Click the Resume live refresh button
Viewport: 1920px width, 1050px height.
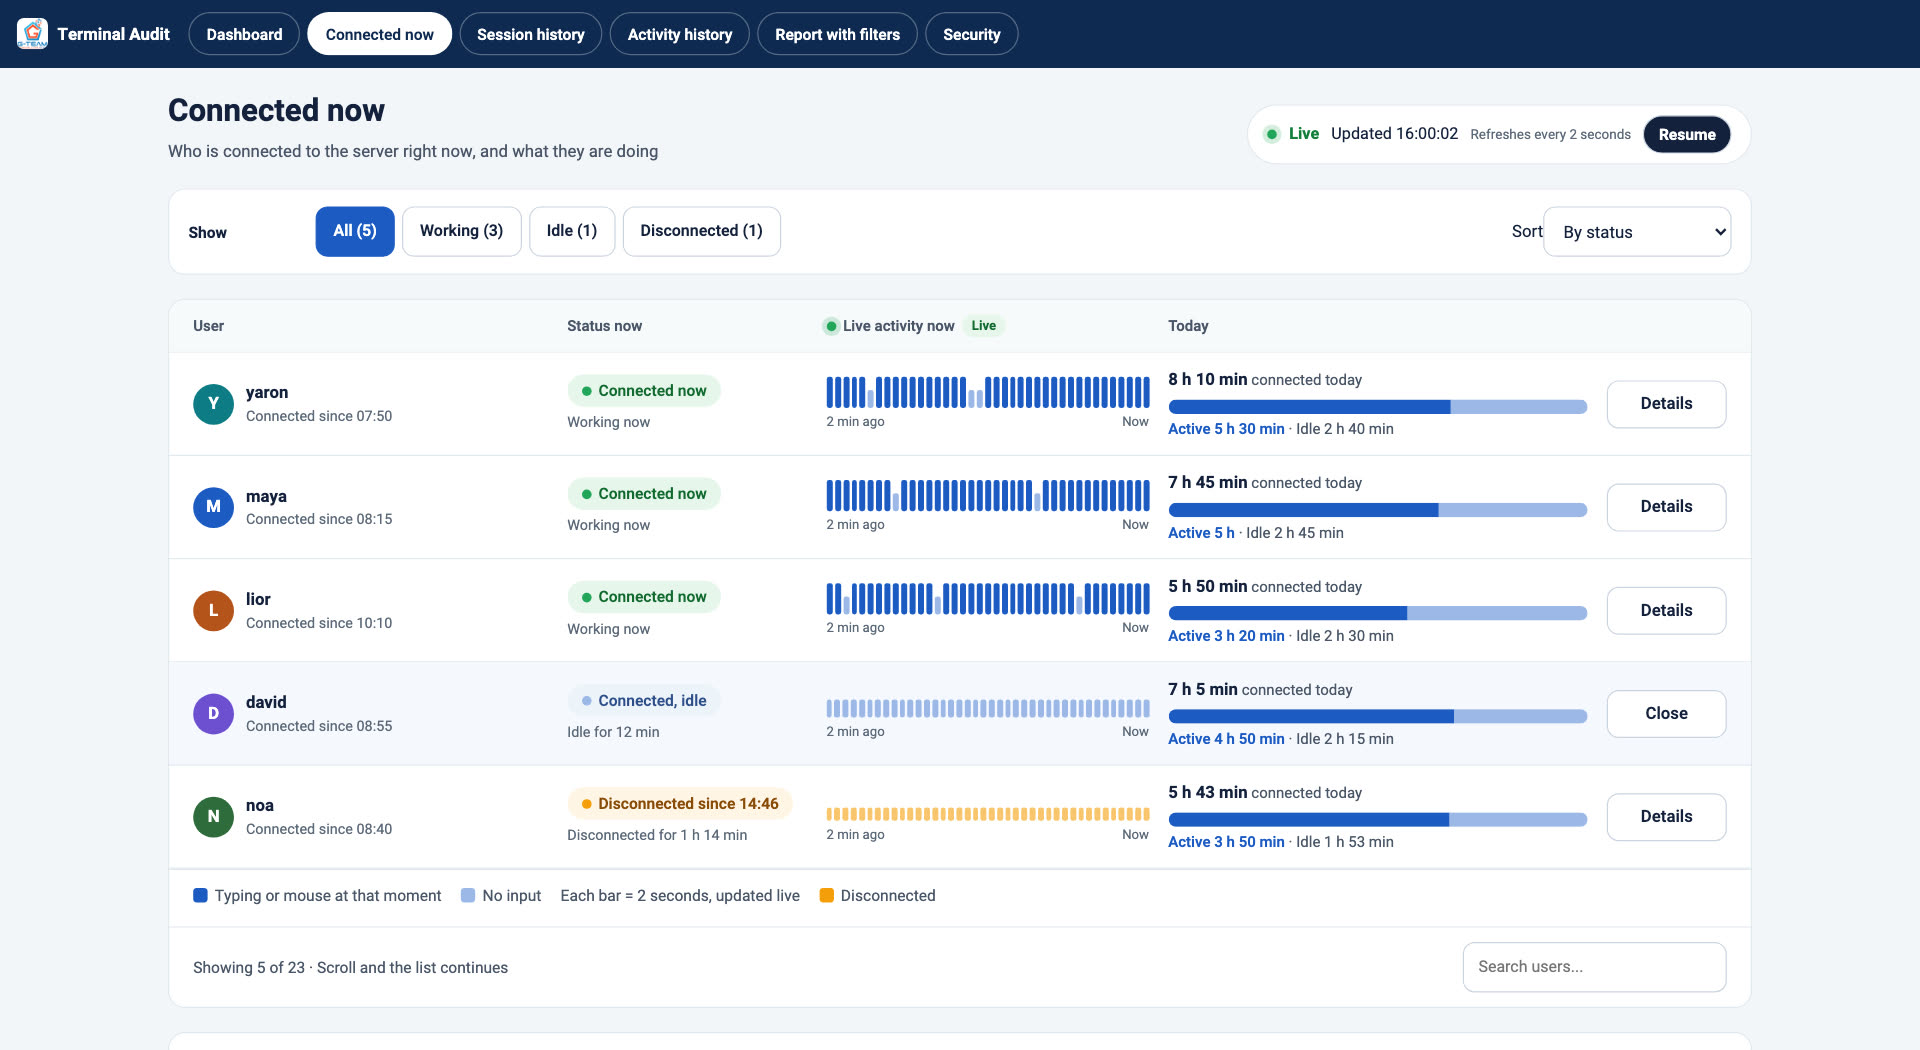coord(1687,134)
